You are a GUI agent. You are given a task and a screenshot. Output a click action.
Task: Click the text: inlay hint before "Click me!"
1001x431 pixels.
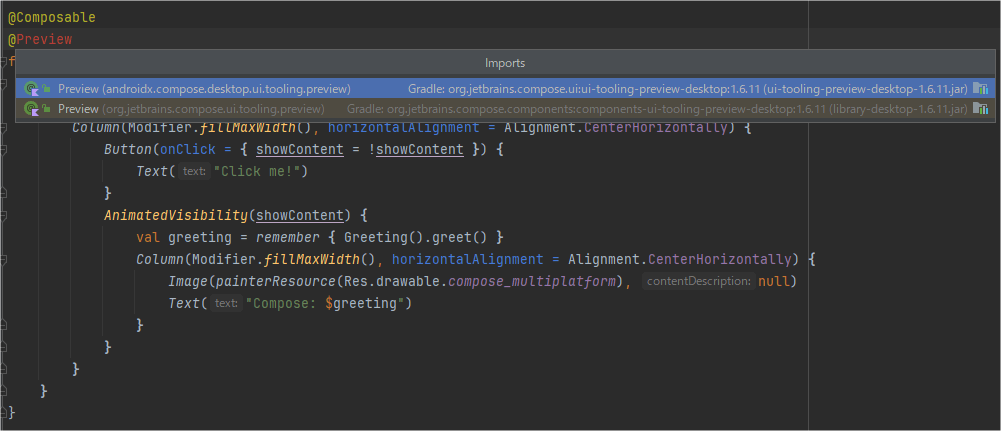(x=194, y=171)
